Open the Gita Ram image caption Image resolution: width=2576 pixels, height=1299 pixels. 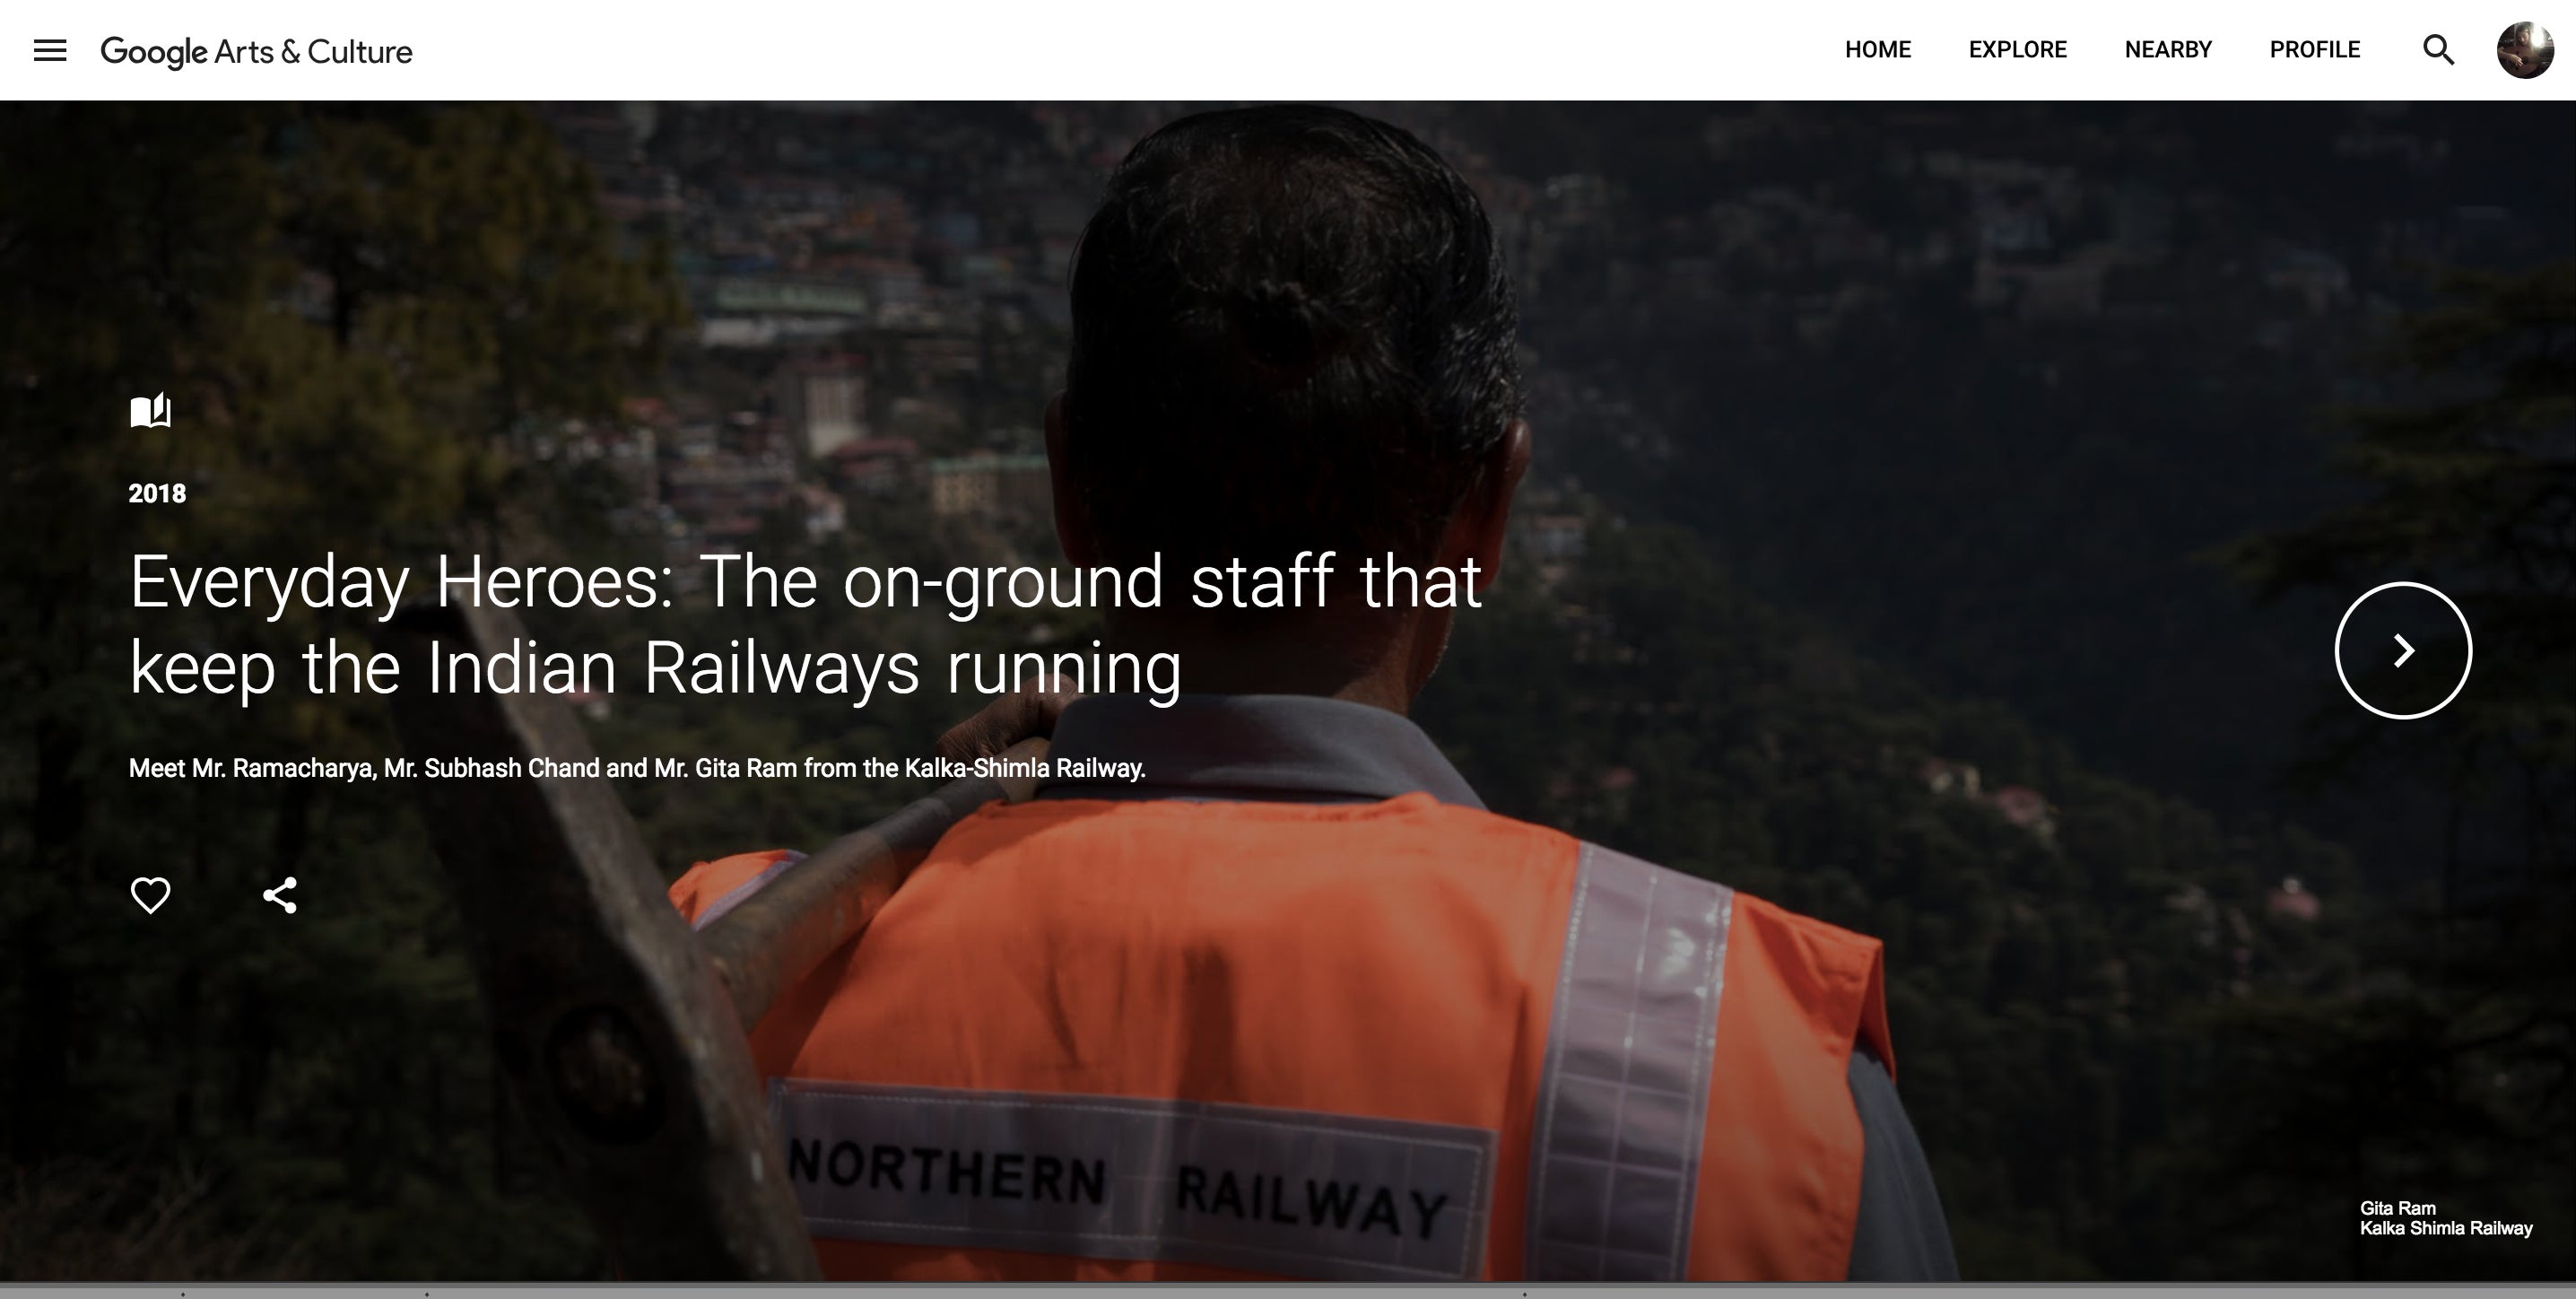(2397, 1208)
